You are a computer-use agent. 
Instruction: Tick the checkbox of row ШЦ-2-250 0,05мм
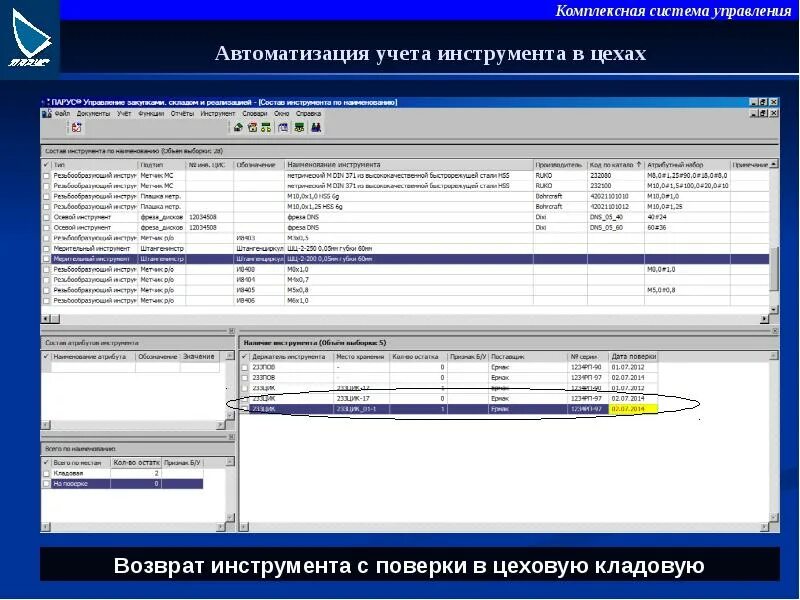[47, 248]
